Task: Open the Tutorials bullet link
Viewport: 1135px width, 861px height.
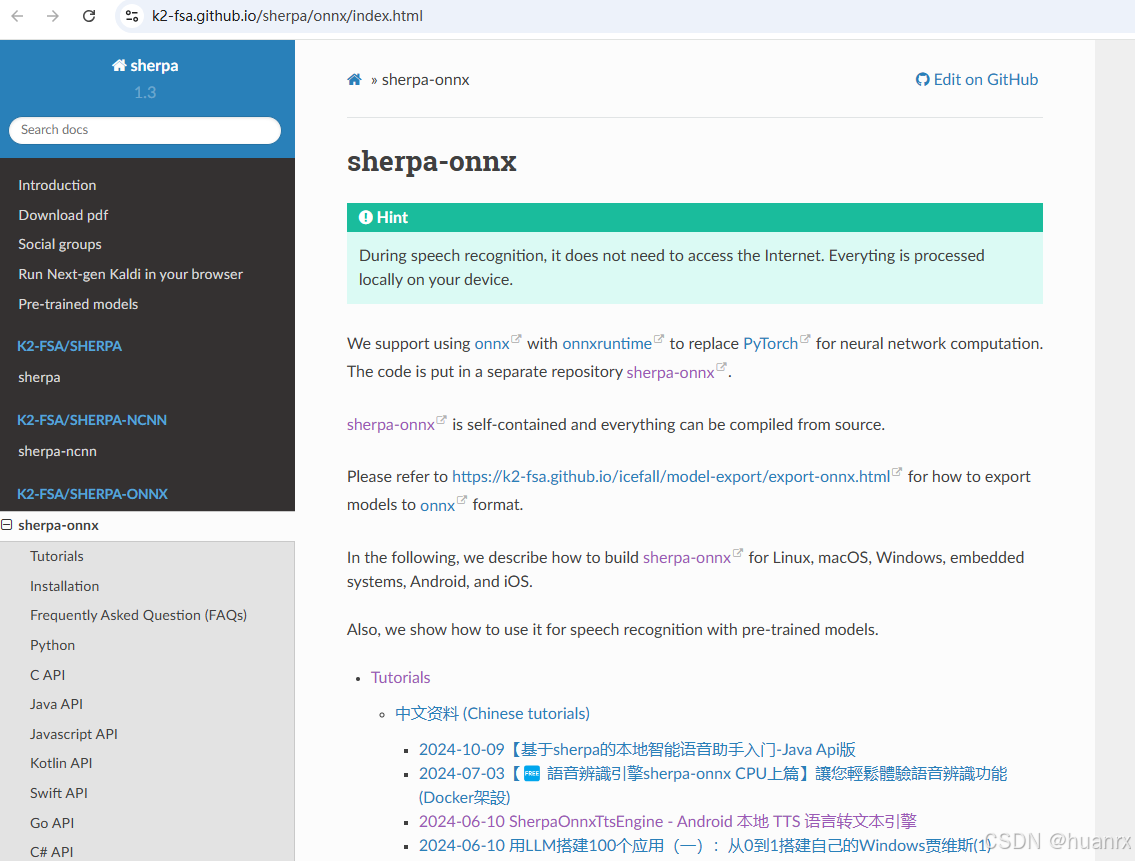Action: point(400,677)
